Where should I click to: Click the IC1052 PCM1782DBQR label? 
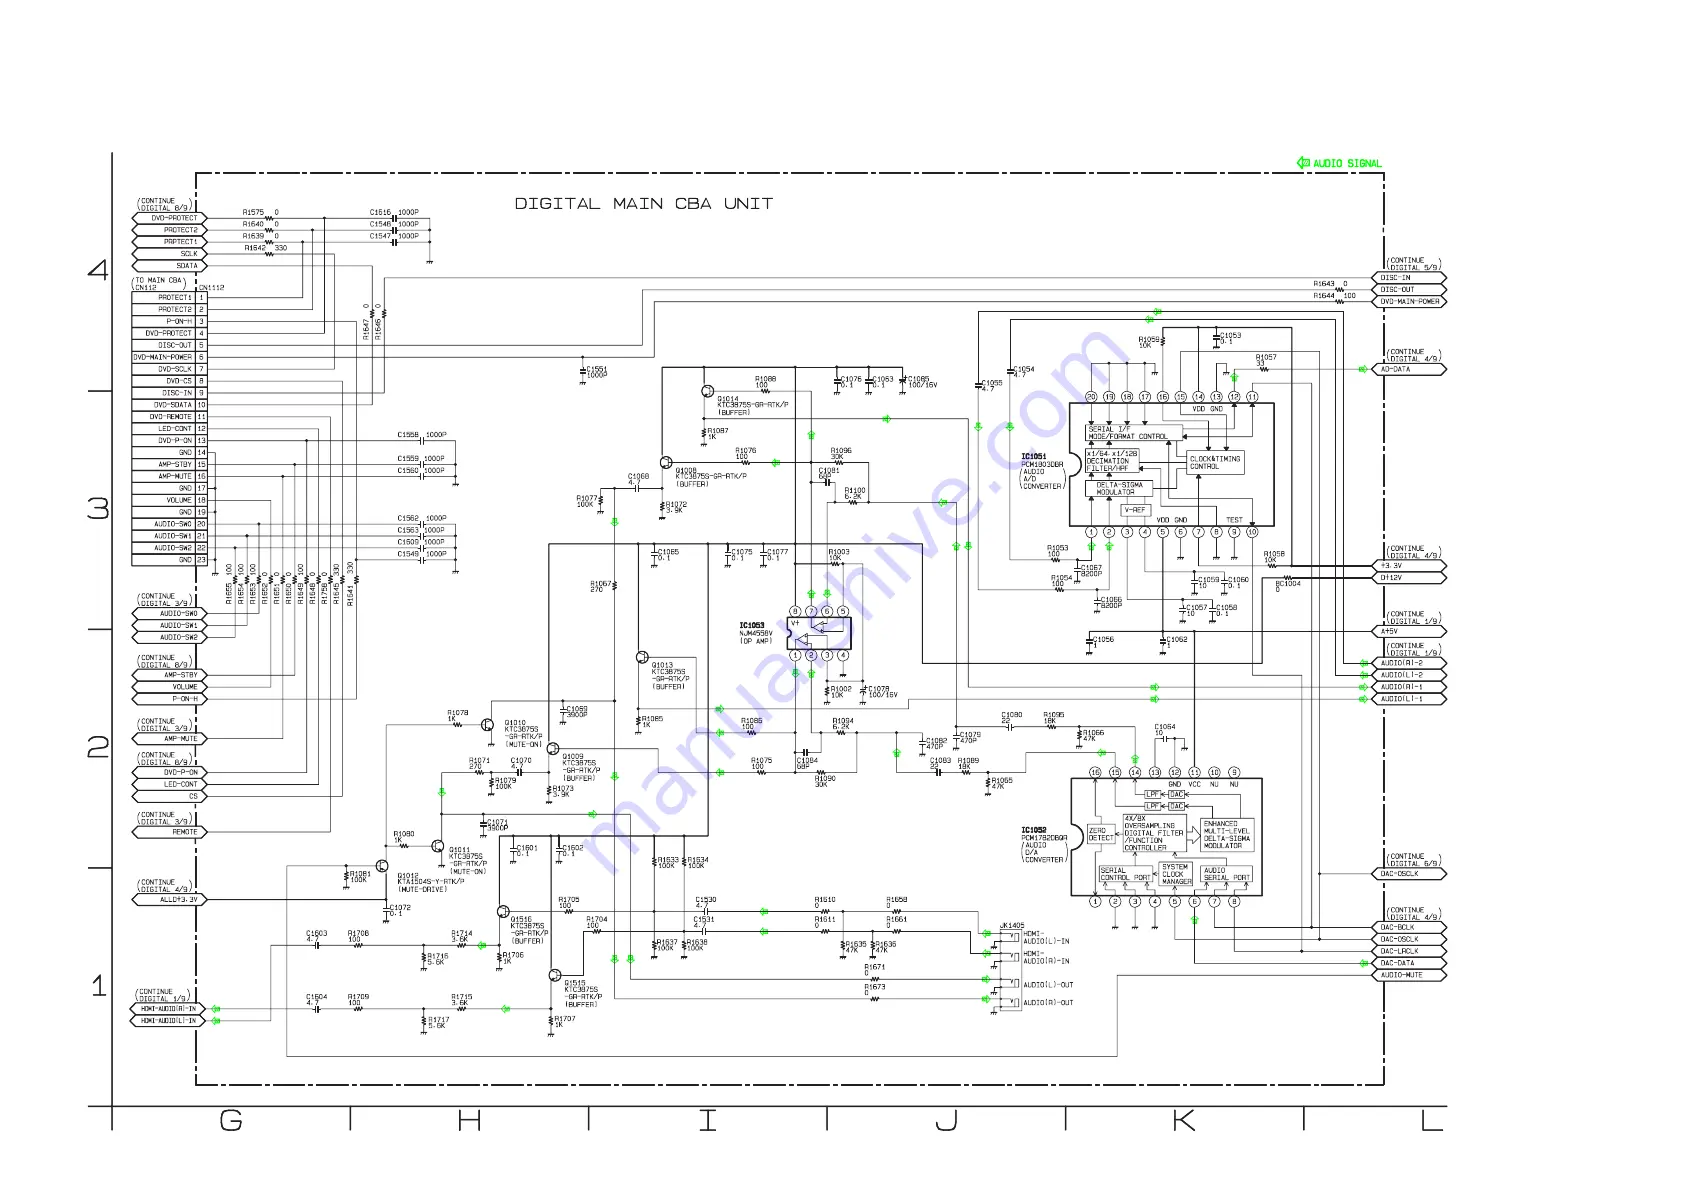tap(1044, 834)
